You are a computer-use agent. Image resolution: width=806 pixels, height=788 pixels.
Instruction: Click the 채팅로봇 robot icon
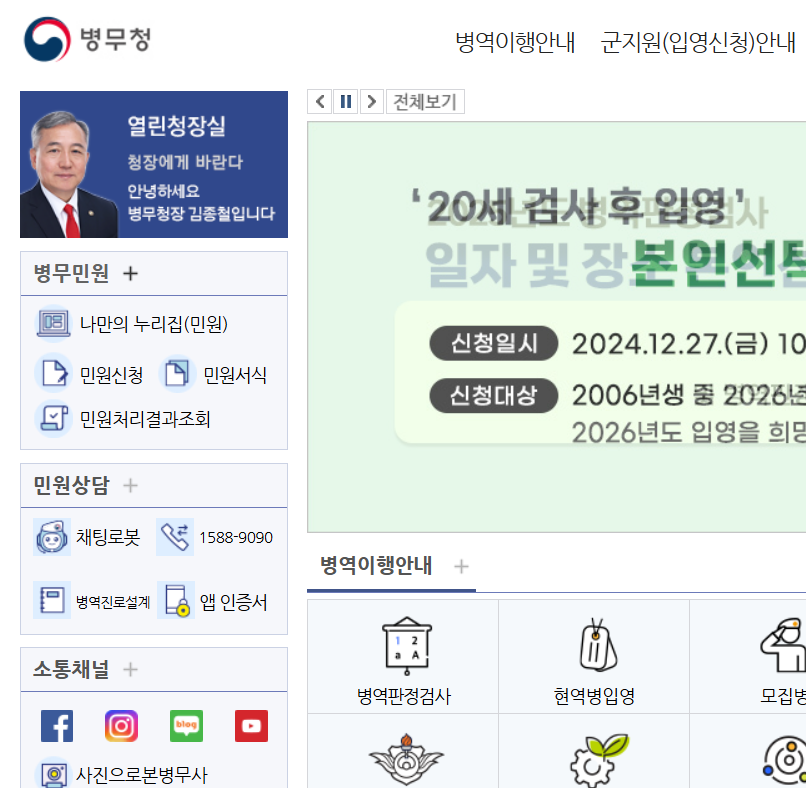coord(52,537)
